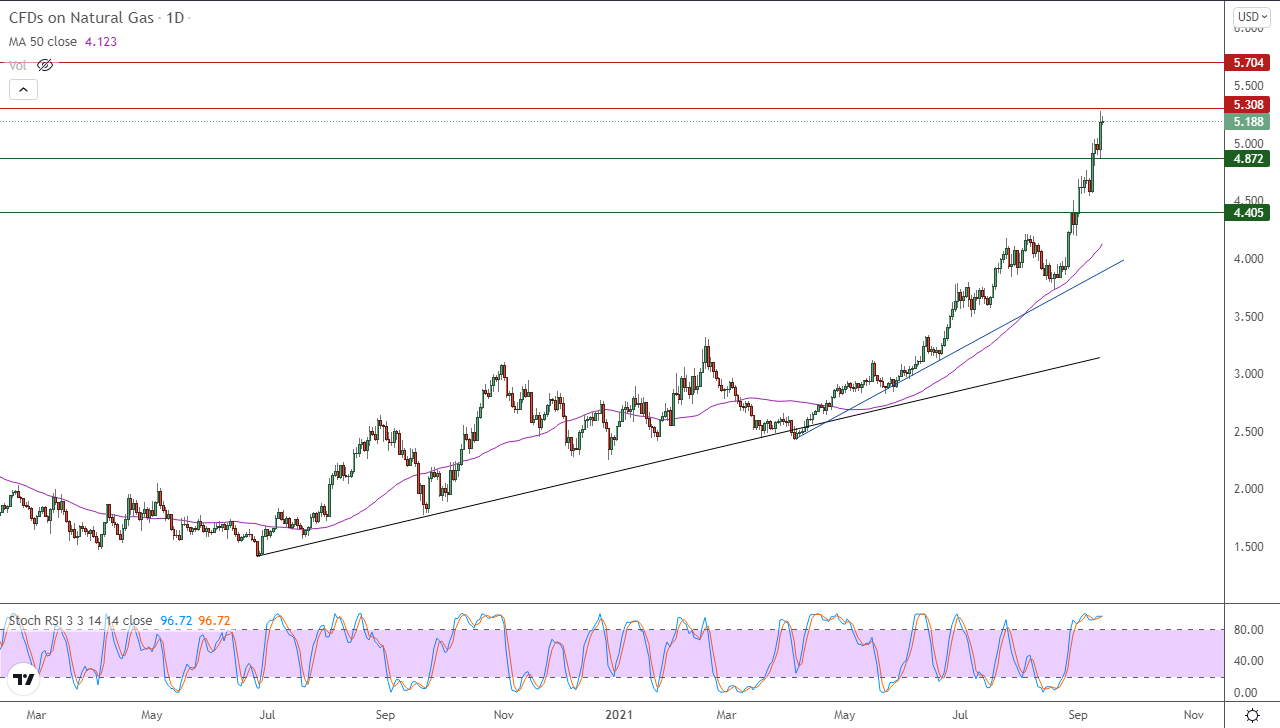Click the red 5.308 price label
Screen dimensions: 1280x728
1249,105
